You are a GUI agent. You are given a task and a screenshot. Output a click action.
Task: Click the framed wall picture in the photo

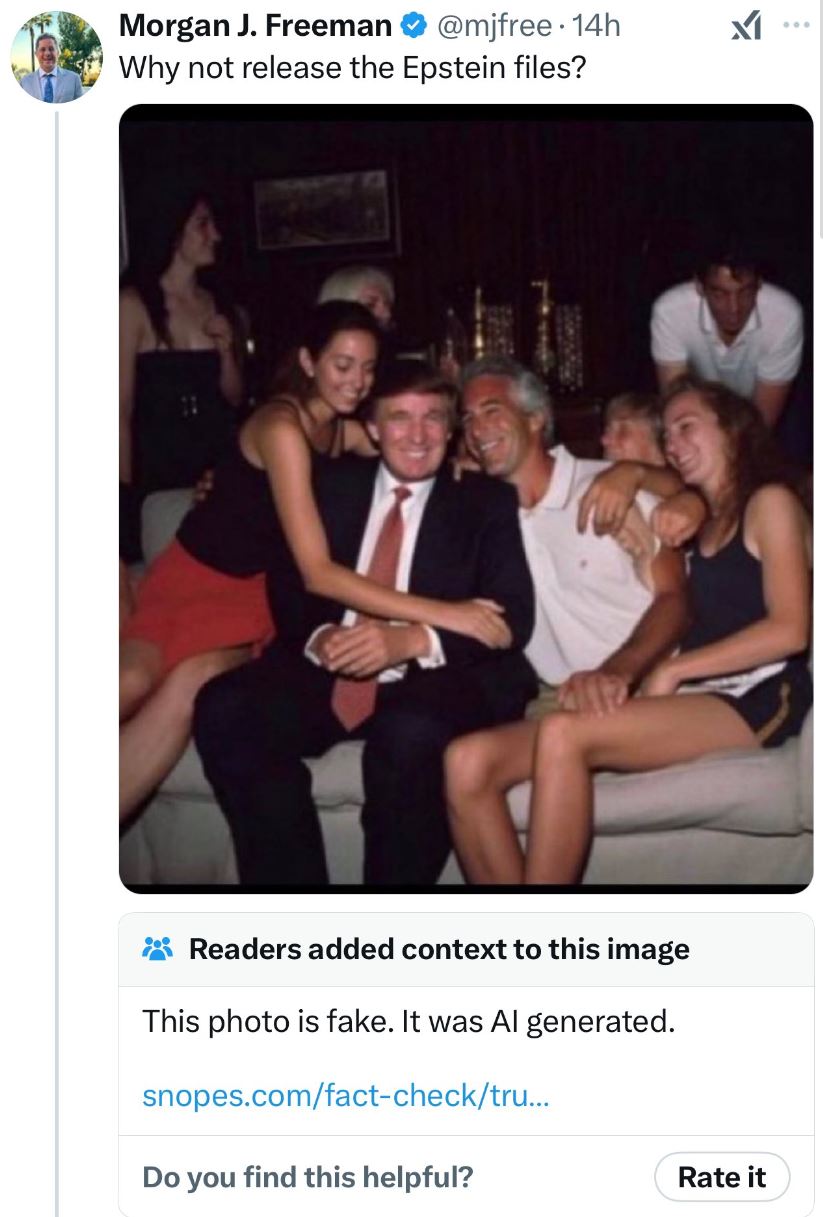[322, 209]
